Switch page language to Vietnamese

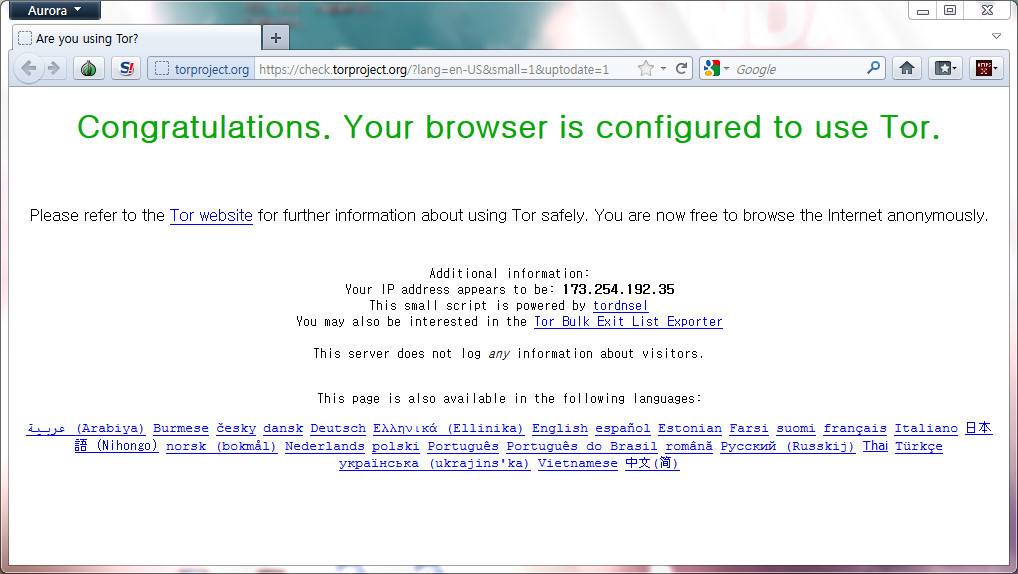577,464
